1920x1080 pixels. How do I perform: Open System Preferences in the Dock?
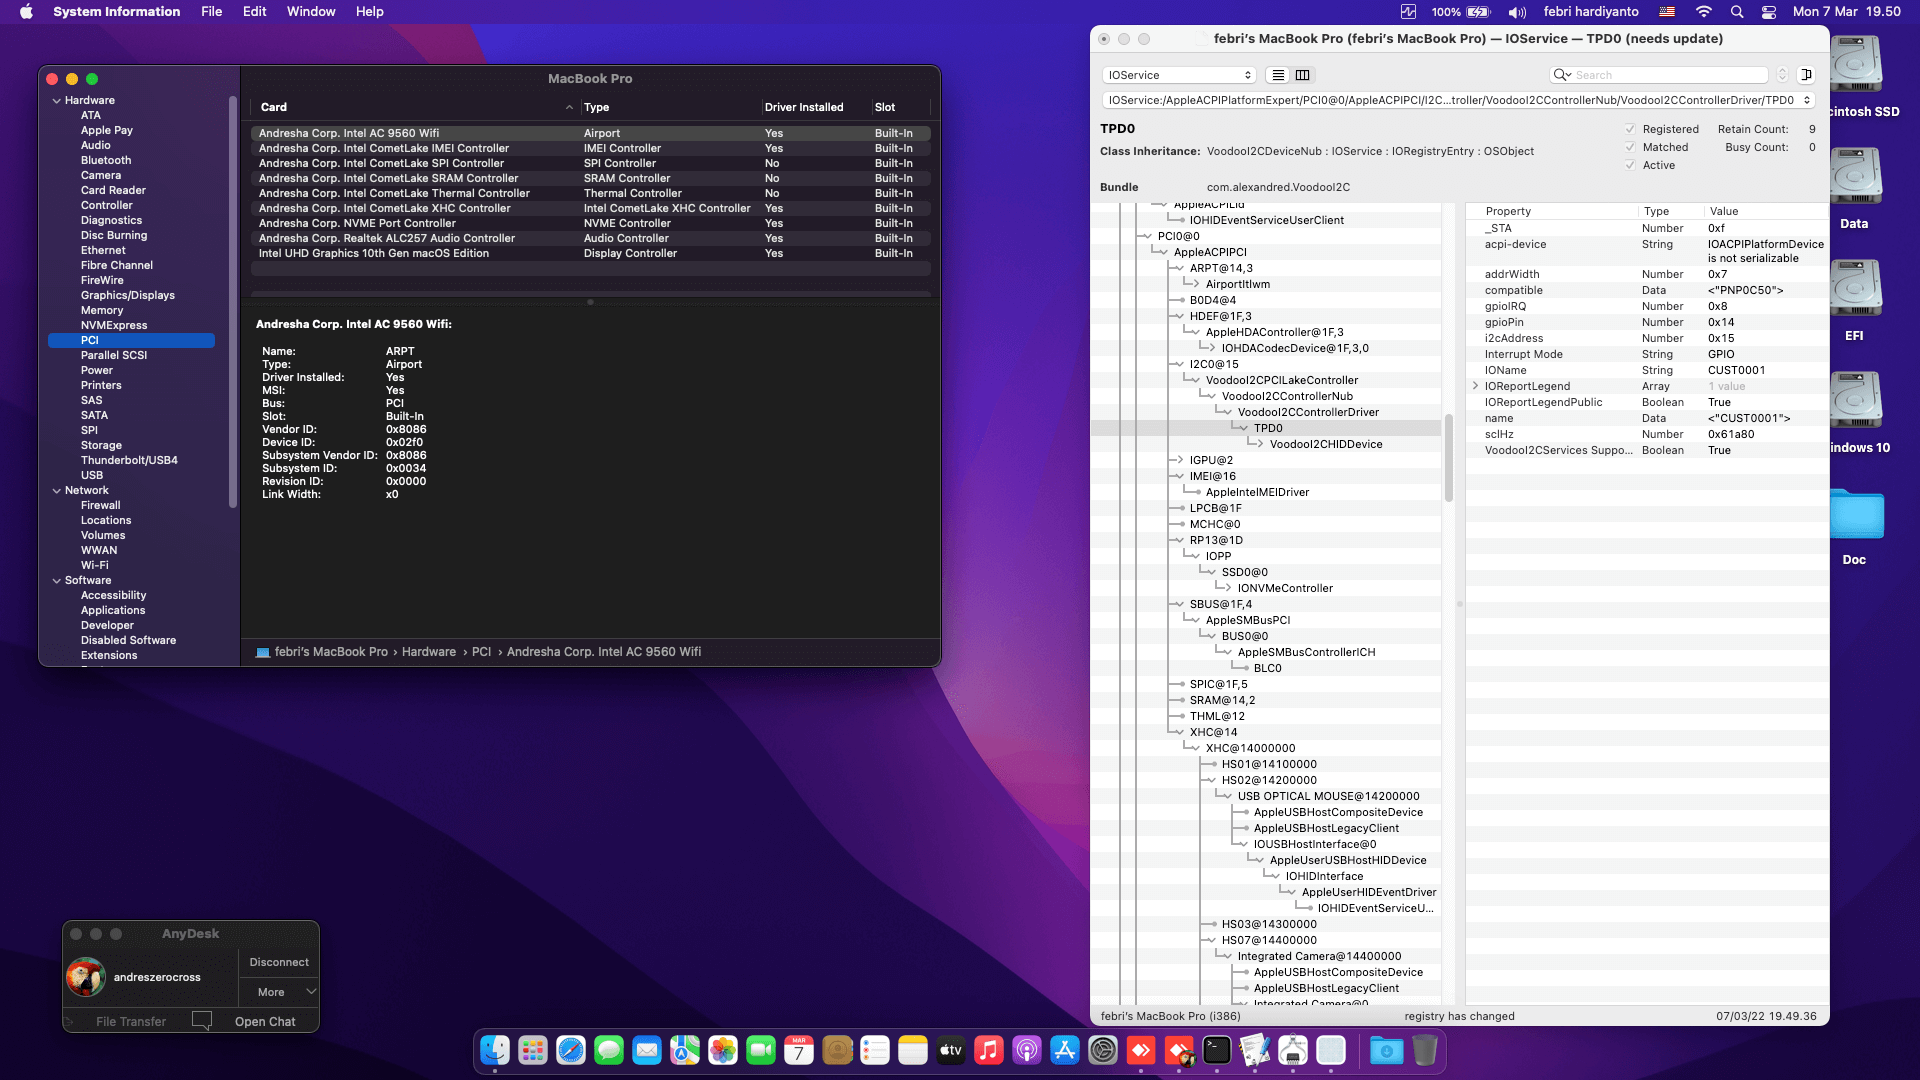[x=1103, y=1050]
